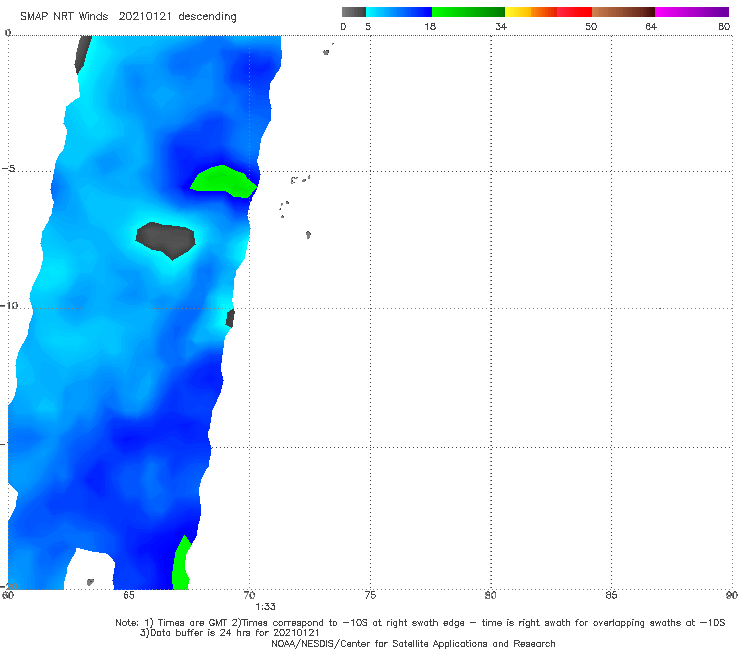Viewport: 740px width, 650px height.
Task: Click the longitude axis label "70"
Action: [x=249, y=595]
